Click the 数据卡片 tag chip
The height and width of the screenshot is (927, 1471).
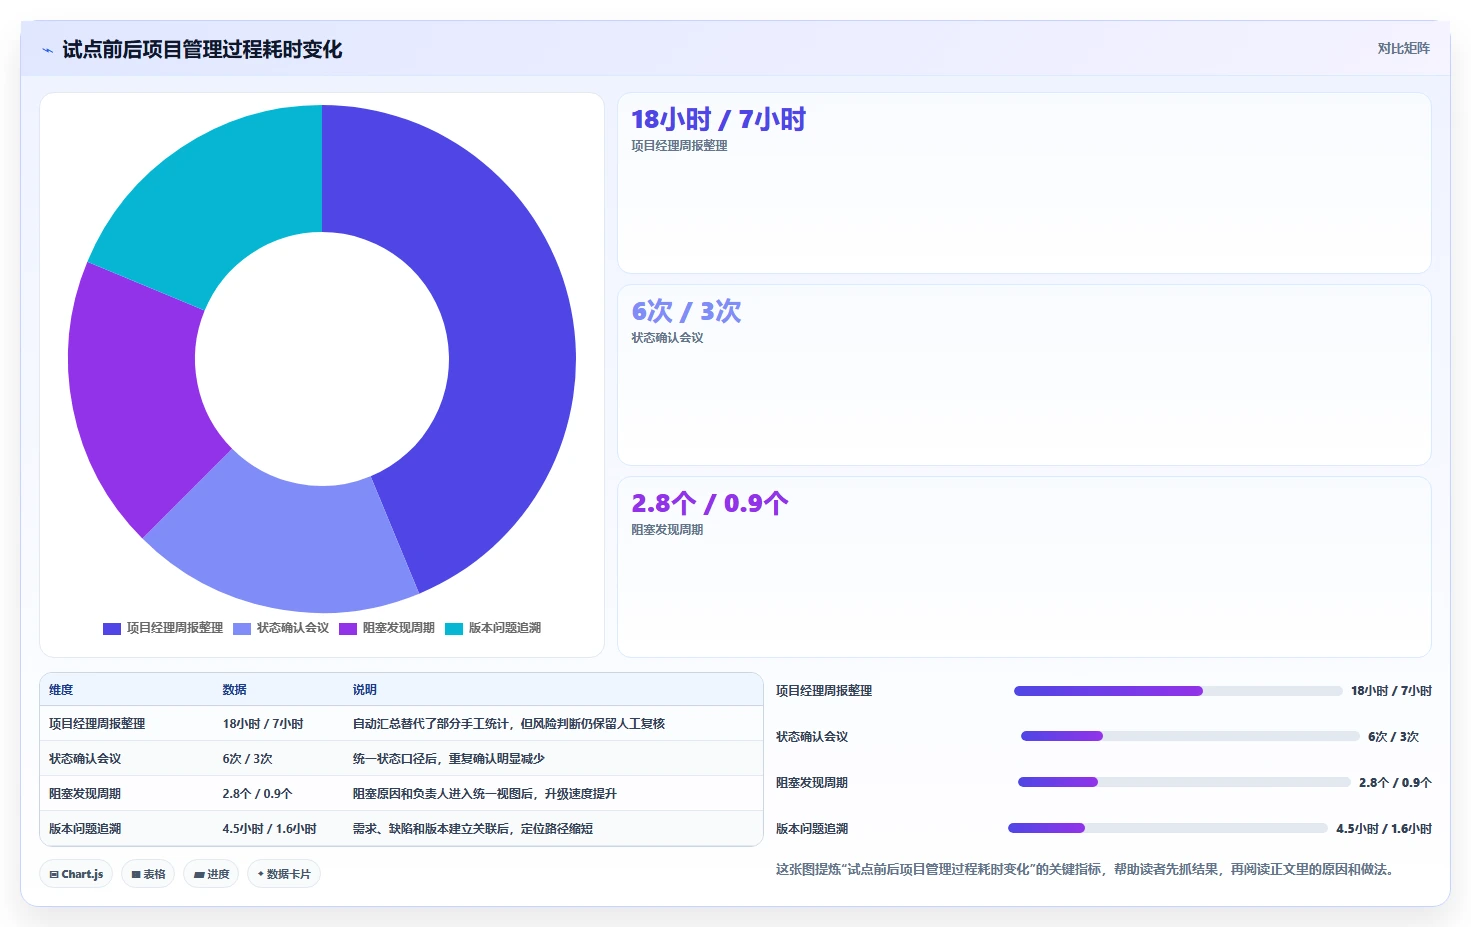pos(284,874)
